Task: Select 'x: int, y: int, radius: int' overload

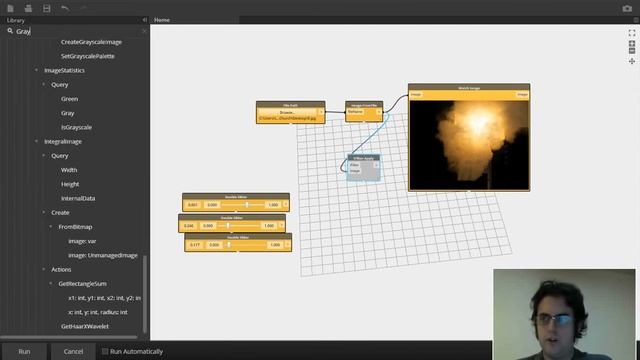Action: [x=98, y=312]
